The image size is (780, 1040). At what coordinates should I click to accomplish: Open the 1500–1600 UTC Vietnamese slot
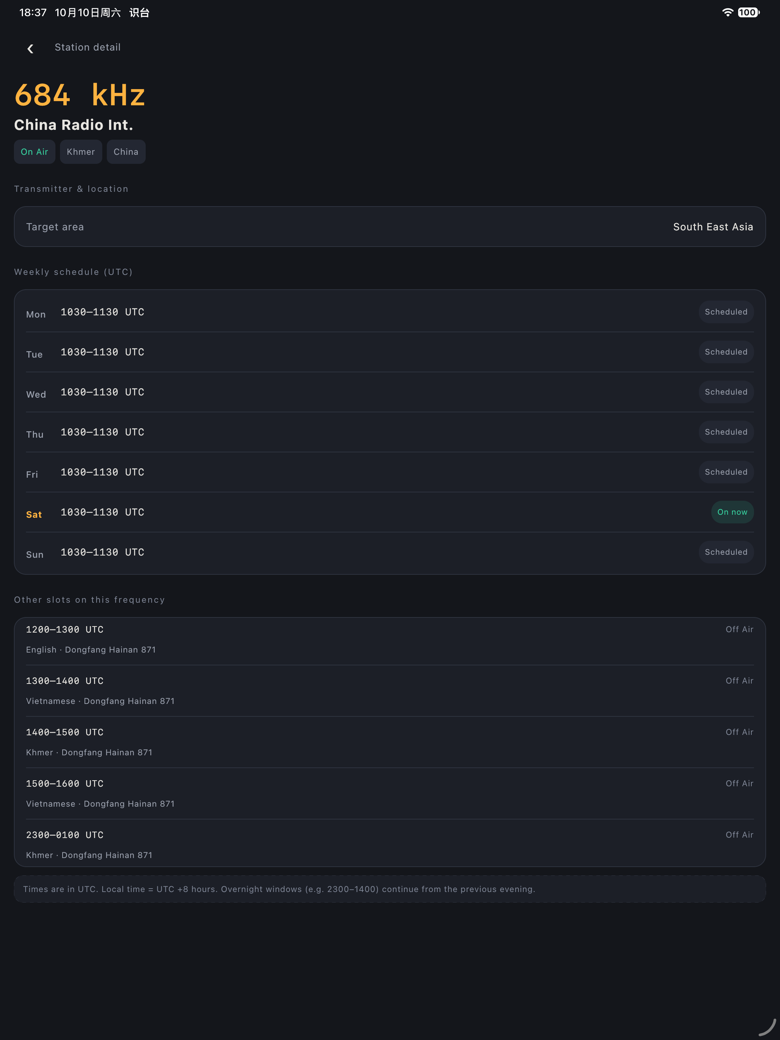390,793
